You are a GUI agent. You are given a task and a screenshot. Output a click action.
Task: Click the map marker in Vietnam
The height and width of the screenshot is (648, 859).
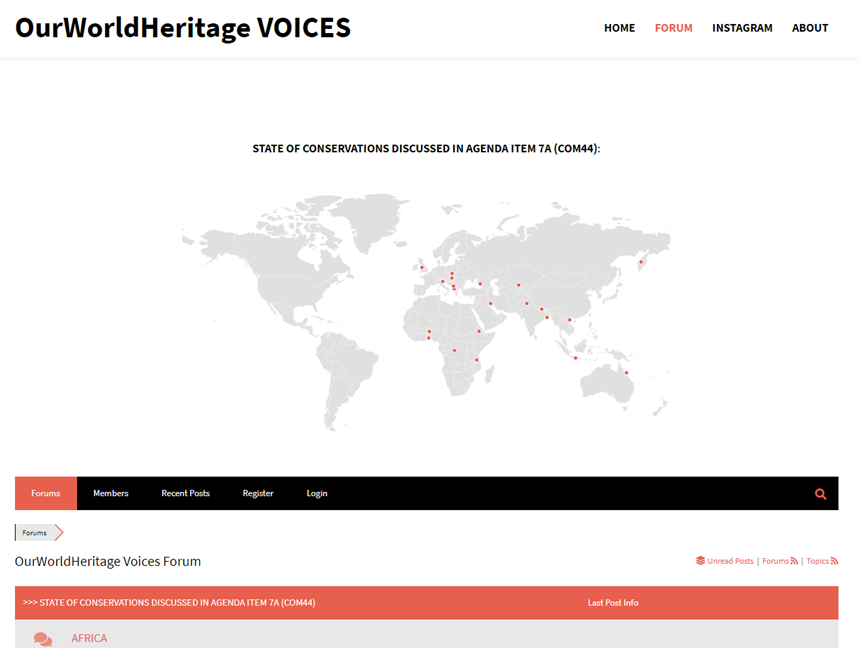pos(569,320)
